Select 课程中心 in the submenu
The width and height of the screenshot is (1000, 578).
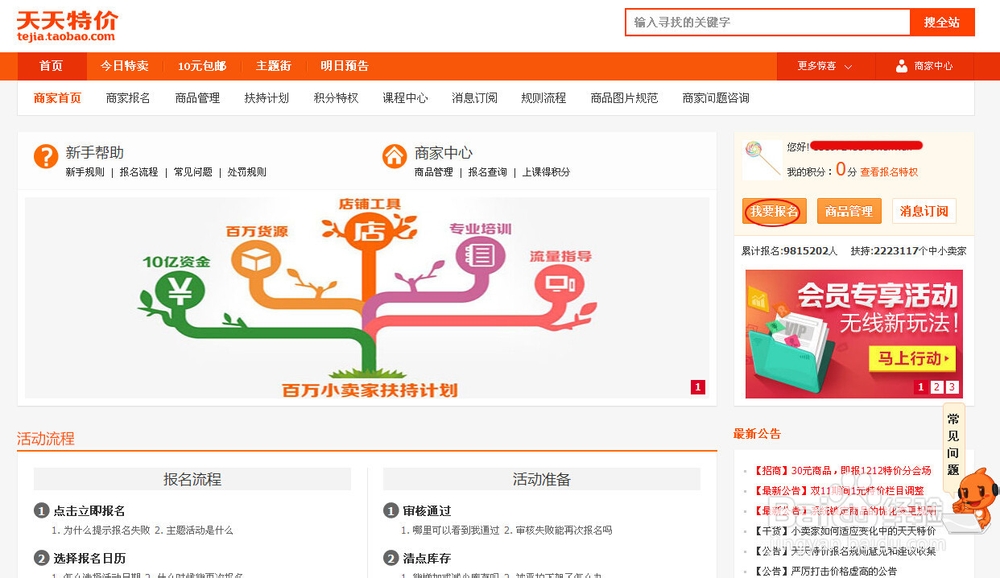pos(405,98)
